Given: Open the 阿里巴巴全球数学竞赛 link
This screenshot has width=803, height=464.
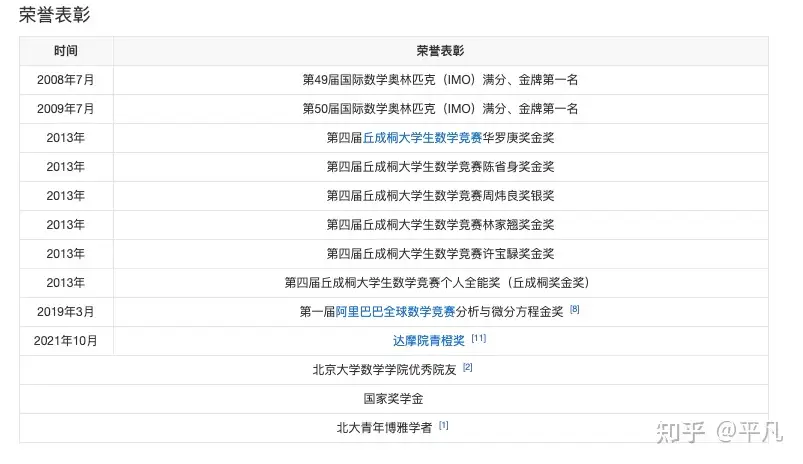Looking at the screenshot, I should 395,312.
